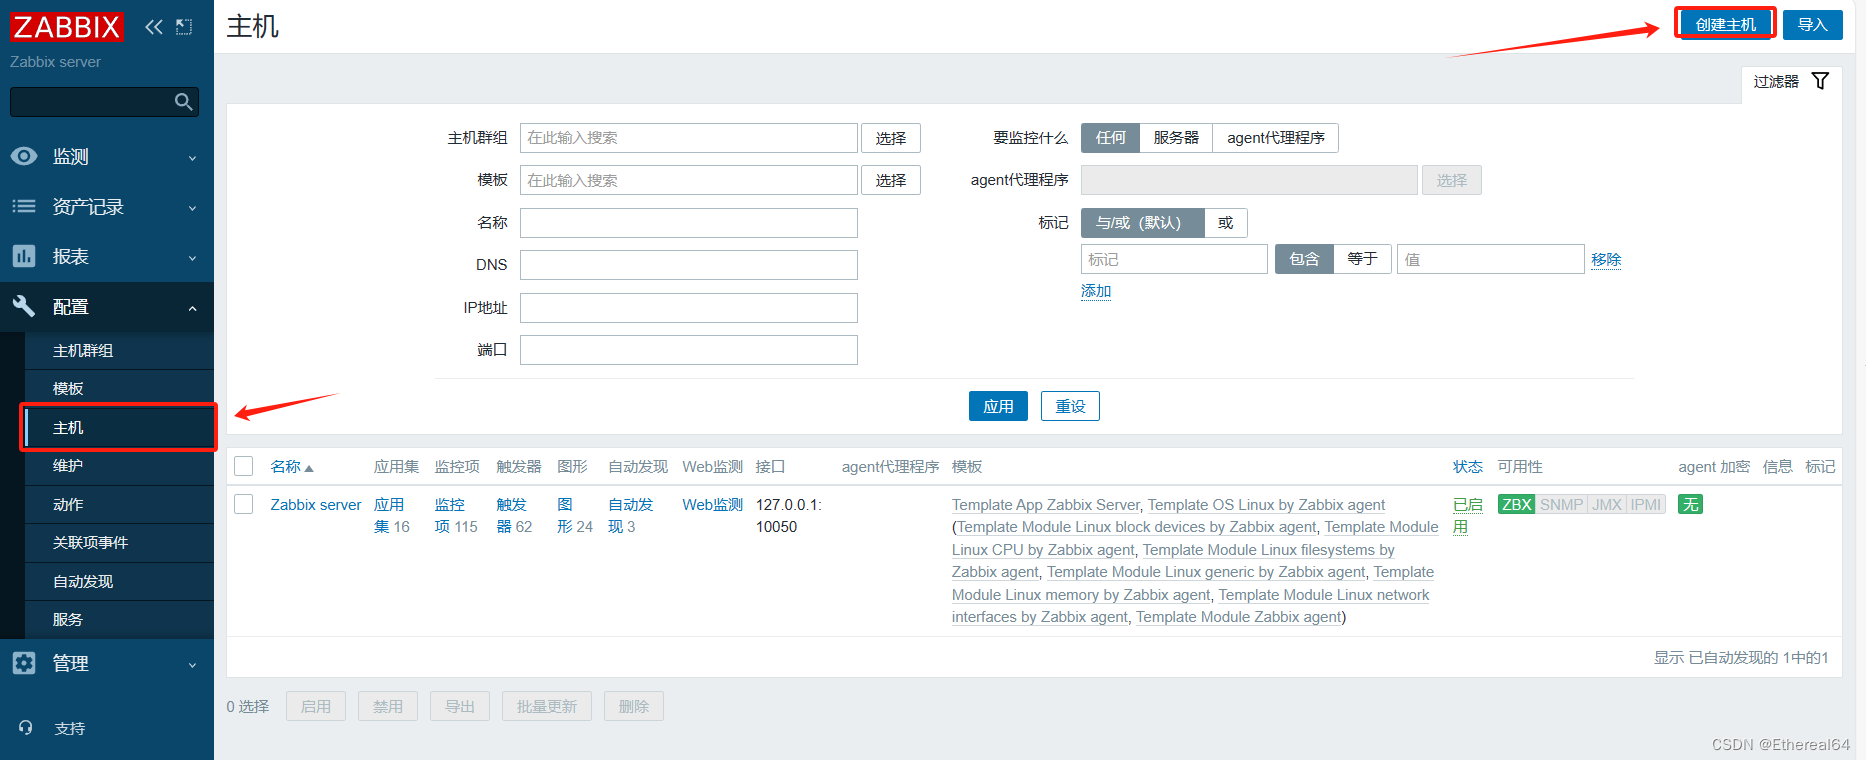Open 维护 in the configuration menu

click(119, 466)
